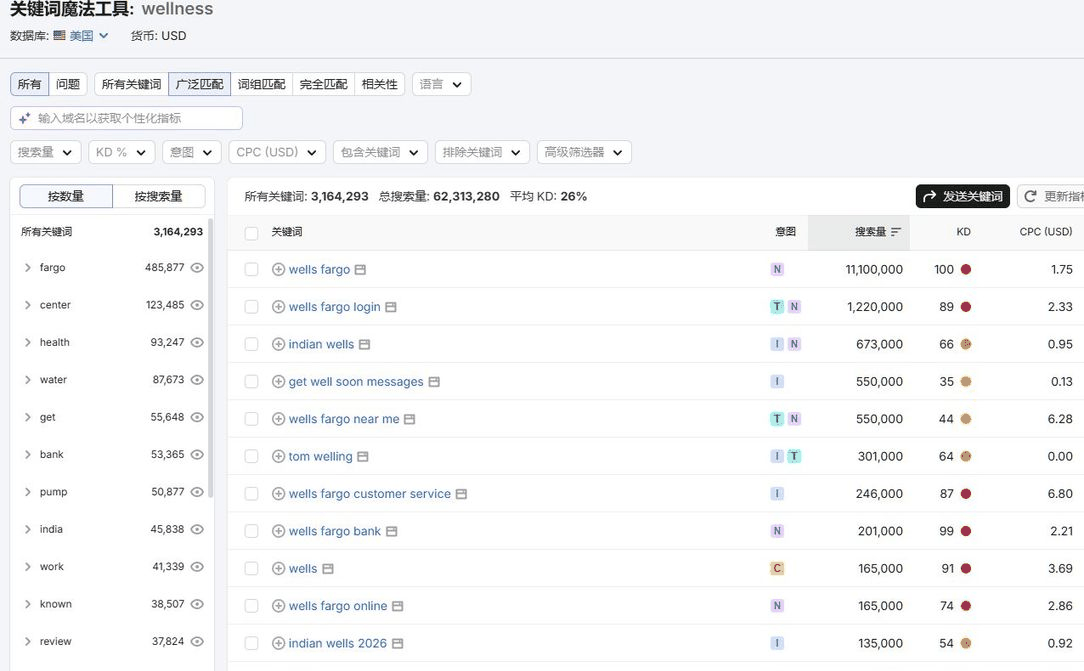Open SERP icon for wells fargo customer service
Image resolution: width=1084 pixels, height=671 pixels.
[461, 493]
